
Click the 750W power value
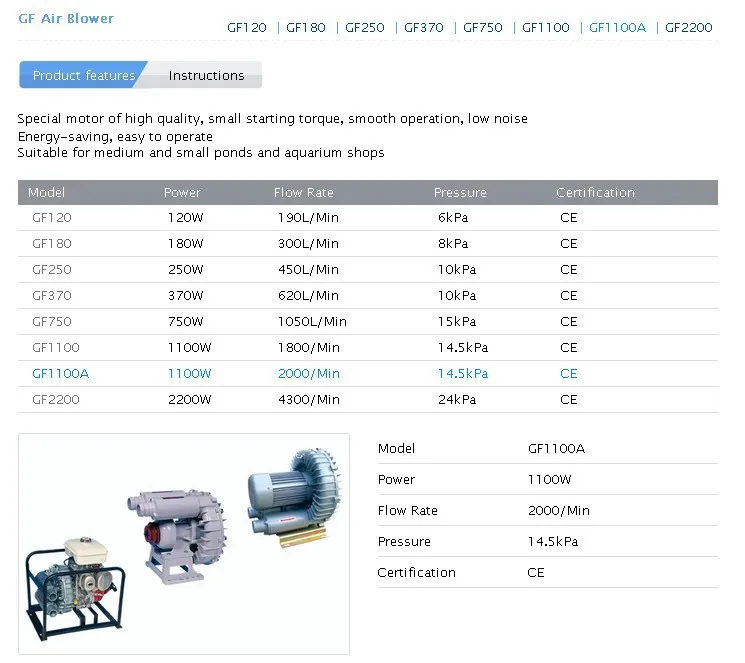click(185, 322)
